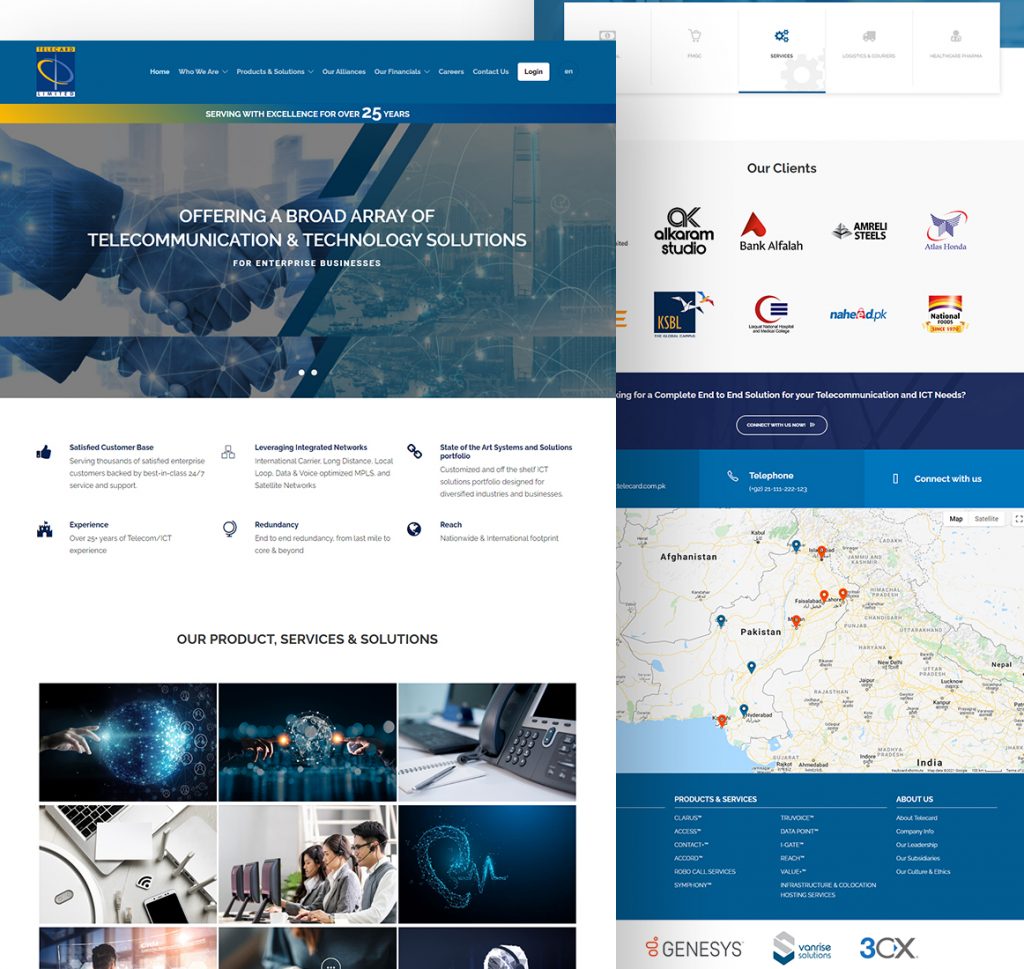Click the network icon beside Leveraging Integrated Networks
The height and width of the screenshot is (969, 1024).
228,452
